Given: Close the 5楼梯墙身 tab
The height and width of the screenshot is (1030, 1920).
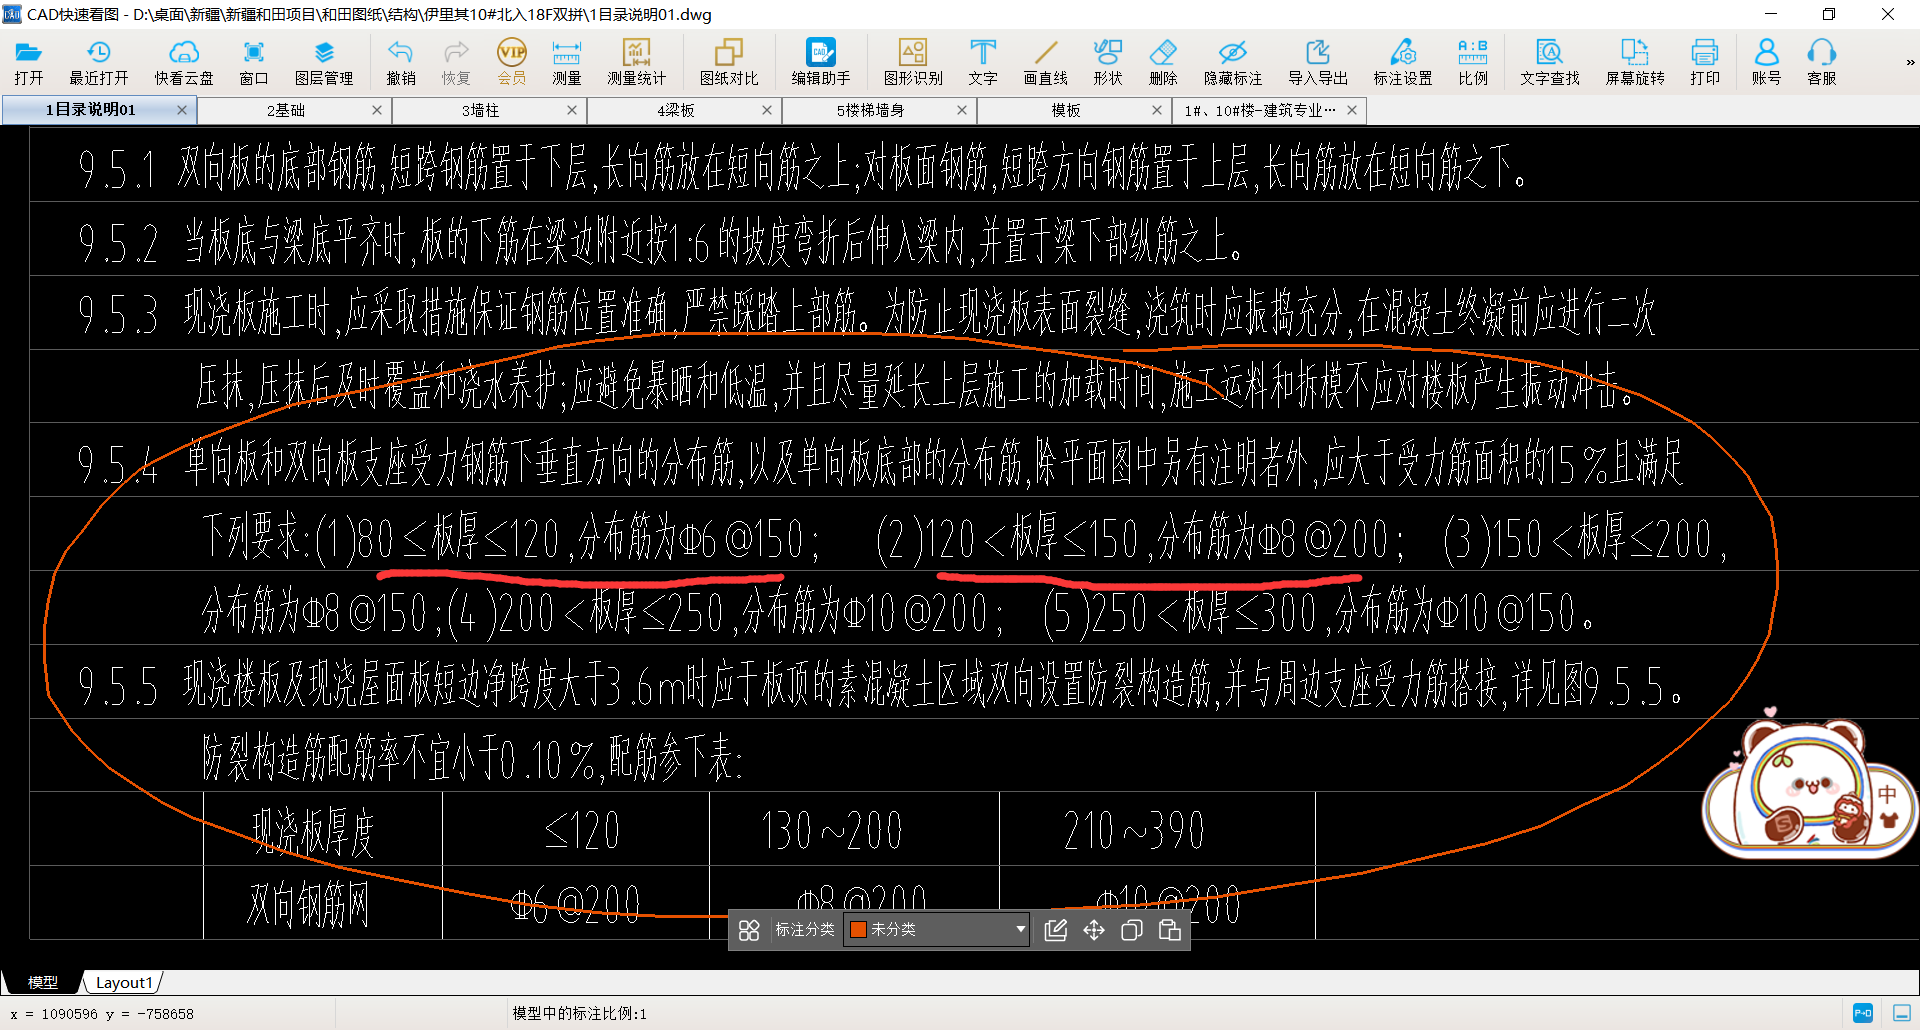Looking at the screenshot, I should click(x=962, y=110).
